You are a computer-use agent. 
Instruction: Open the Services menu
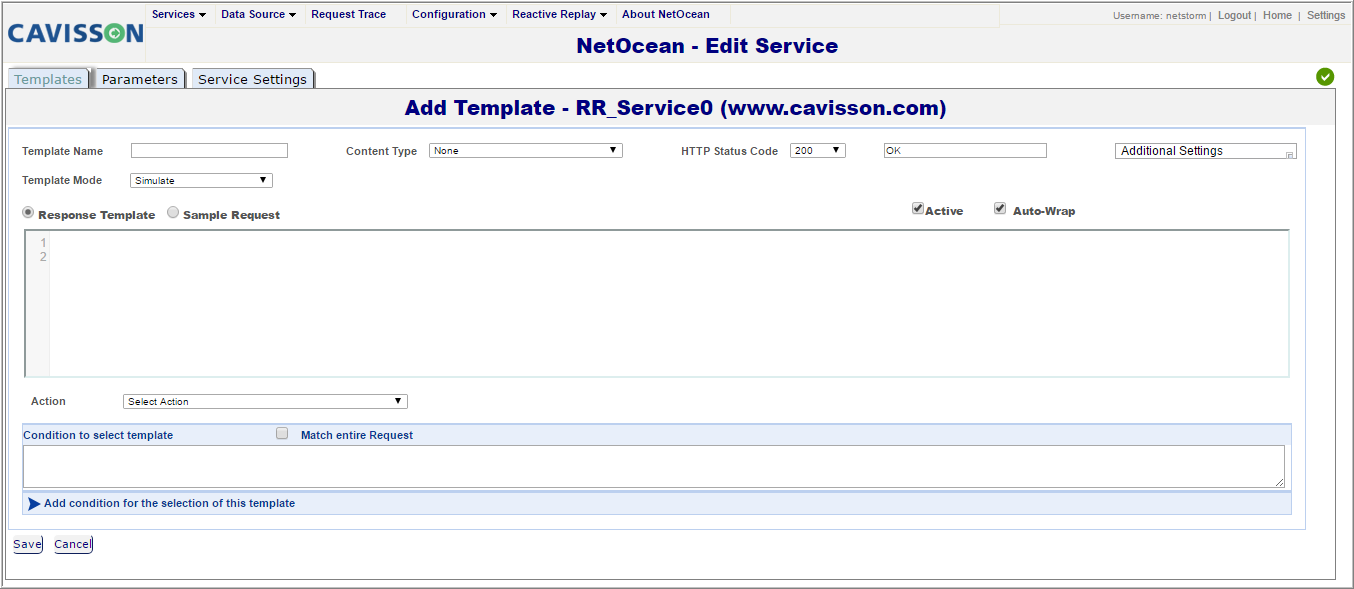(x=179, y=15)
